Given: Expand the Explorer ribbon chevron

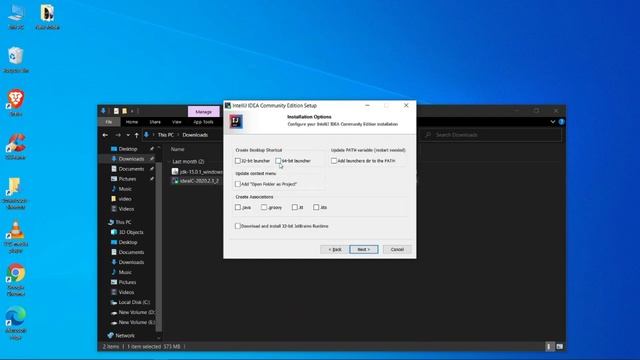Looking at the screenshot, I should pos(553,122).
